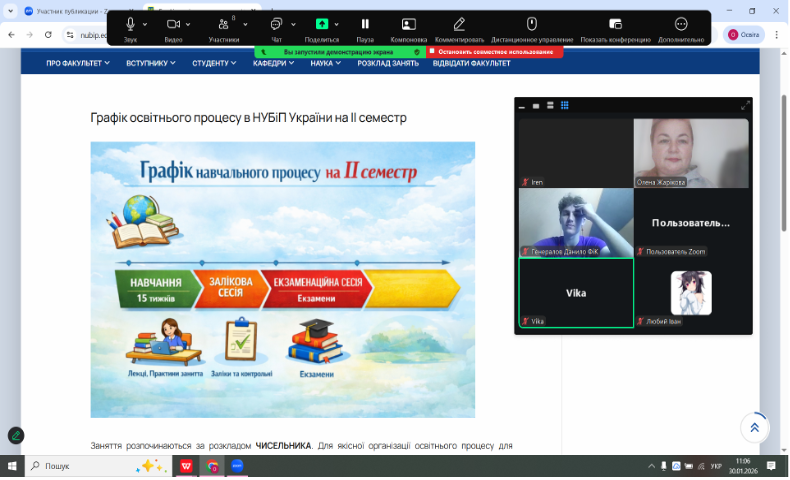Open share options arrow beside Поделиться
This screenshot has width=790, height=480.
click(337, 24)
